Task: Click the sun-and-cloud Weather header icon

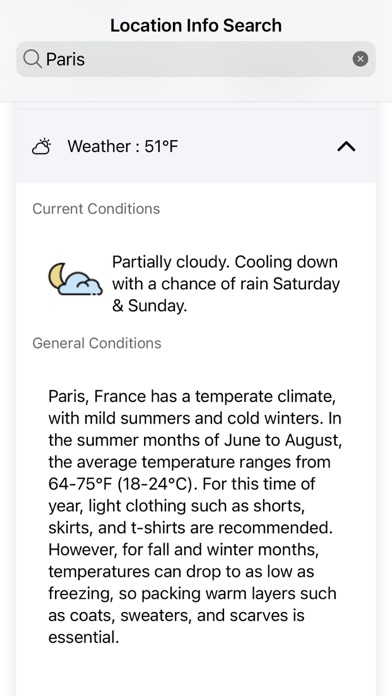Action: click(42, 146)
